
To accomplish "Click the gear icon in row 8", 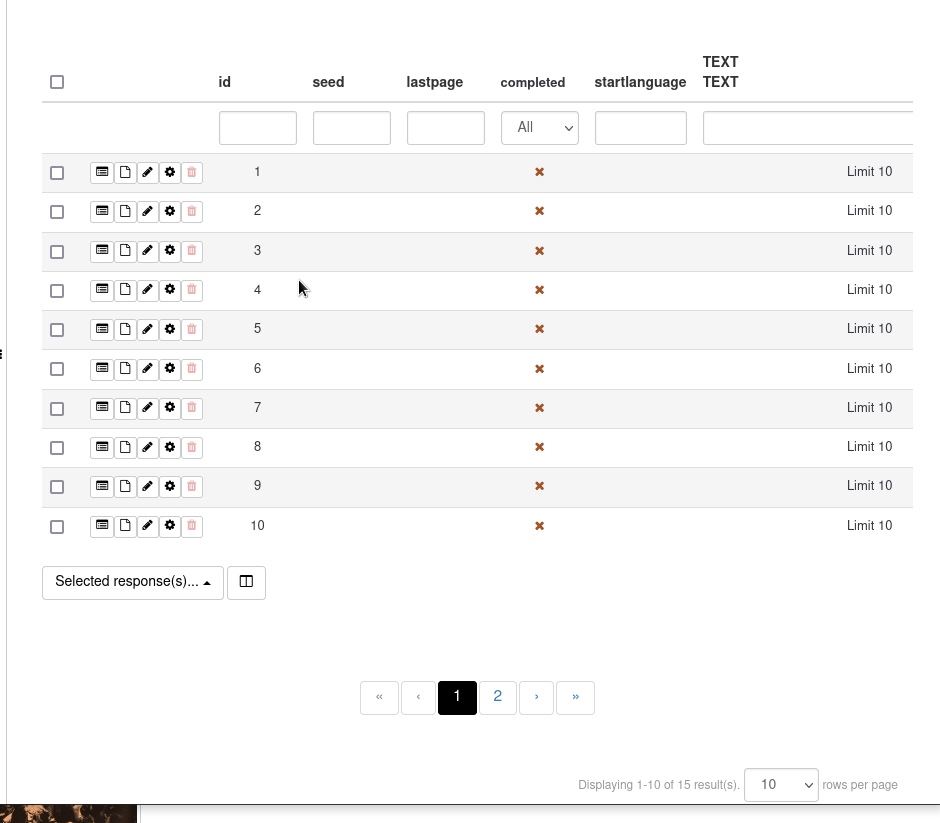I will coord(170,447).
